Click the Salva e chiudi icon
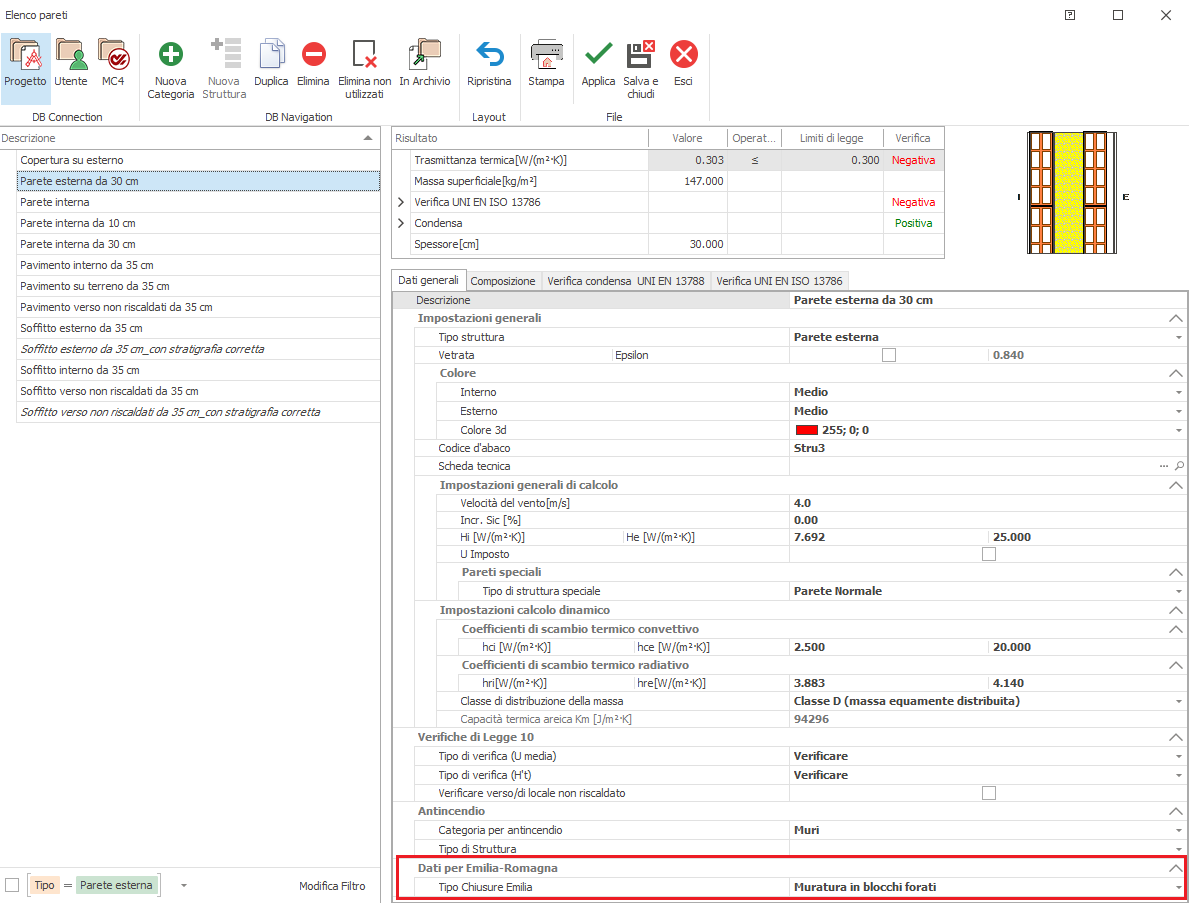 point(640,56)
